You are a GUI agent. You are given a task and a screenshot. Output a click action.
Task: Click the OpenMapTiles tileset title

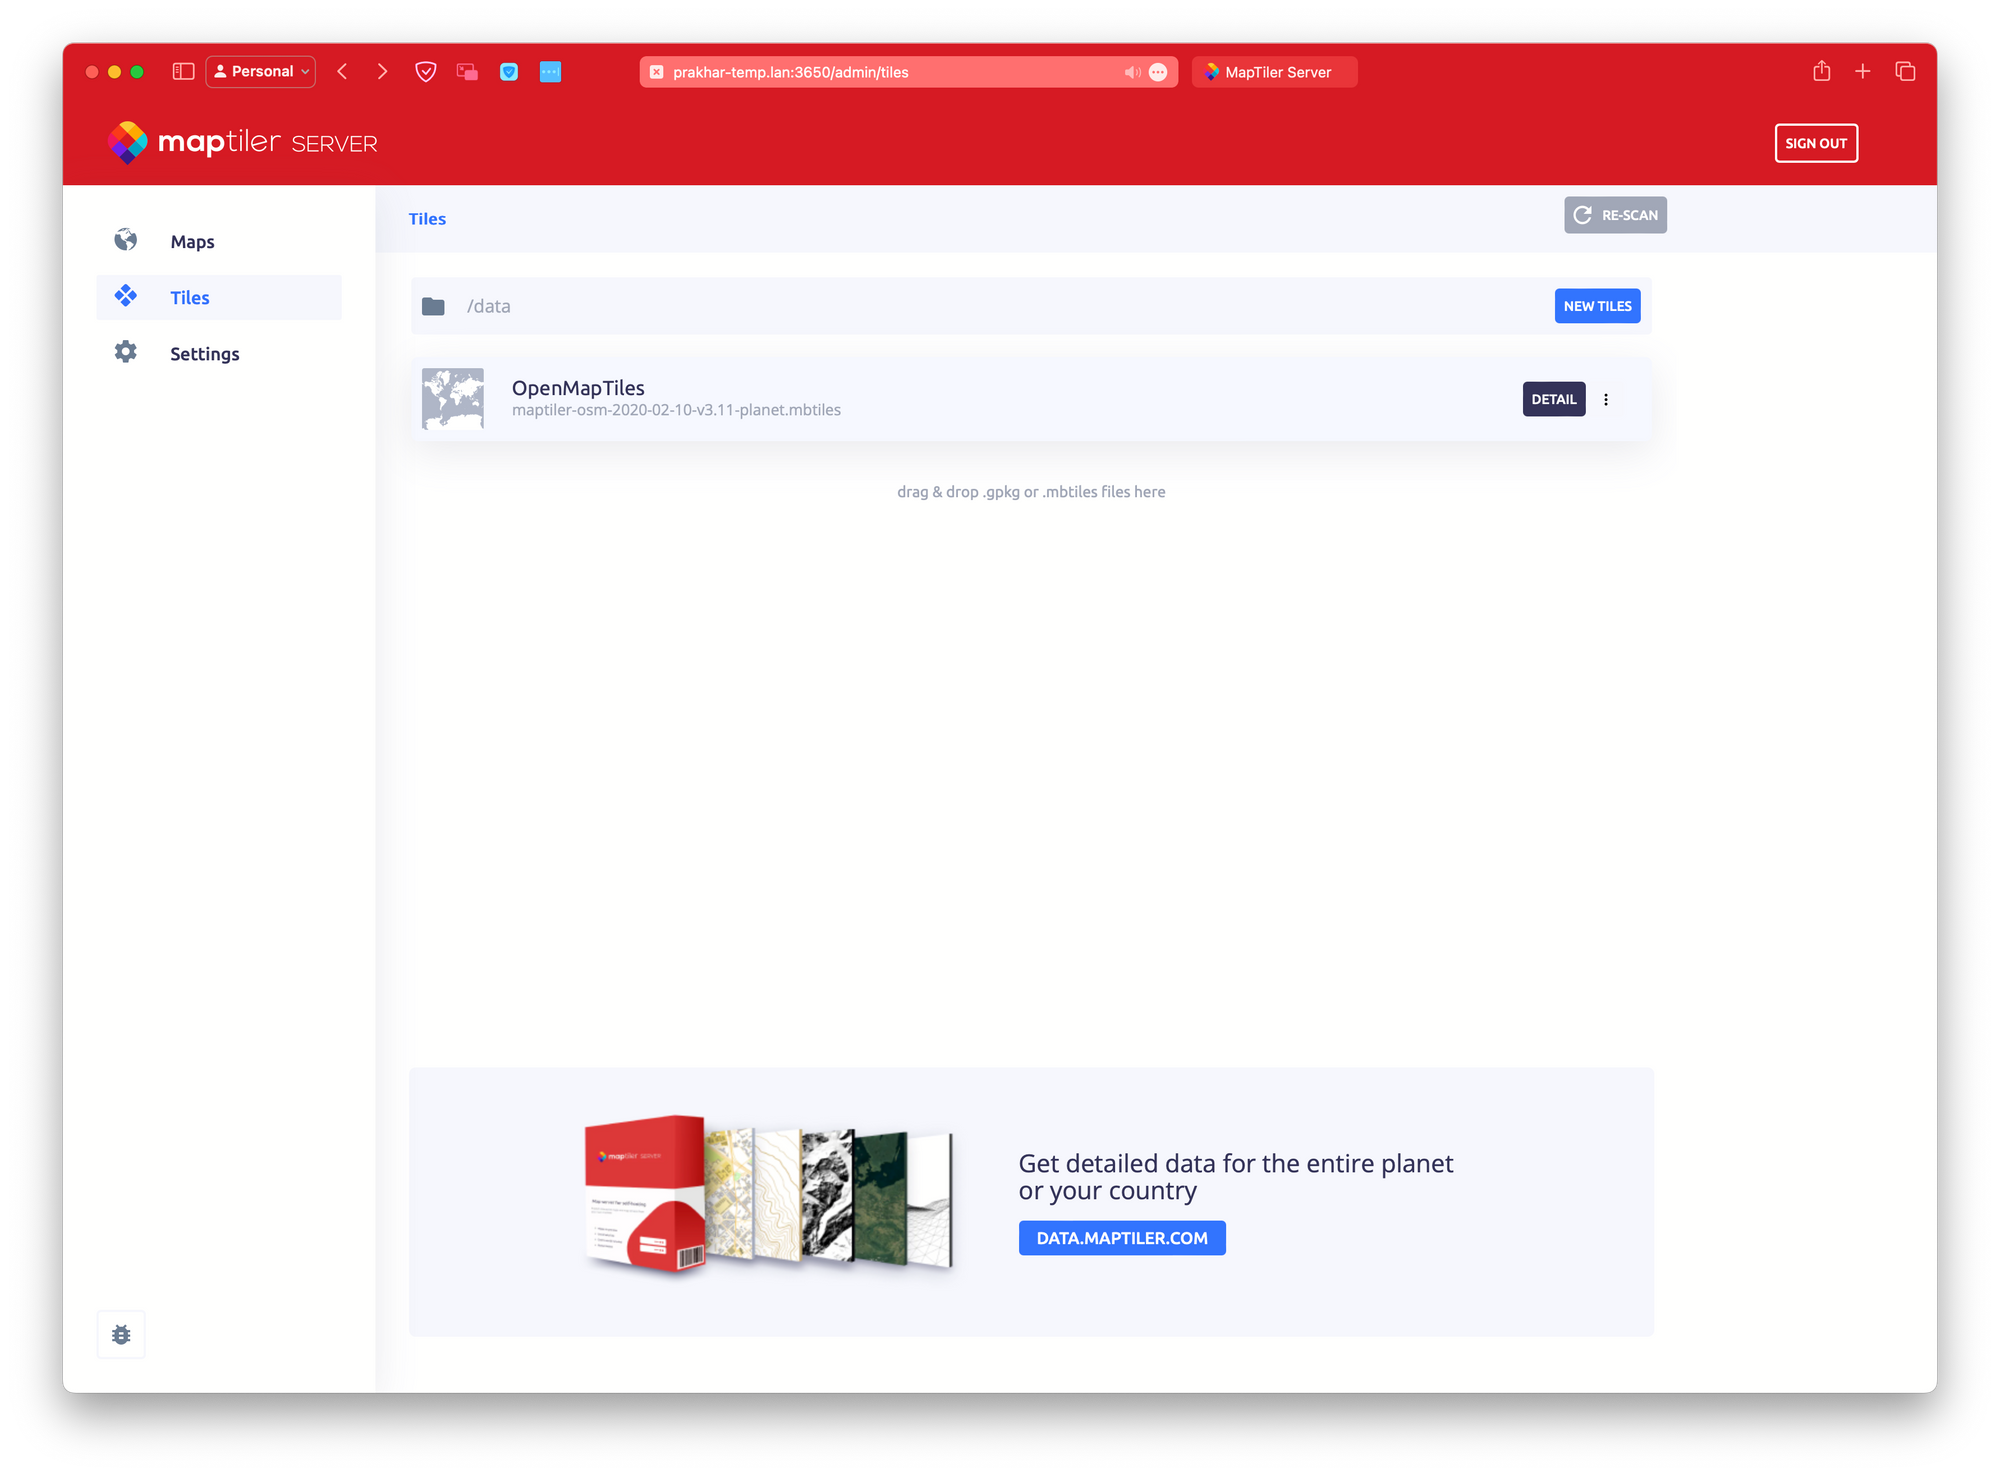pyautogui.click(x=578, y=387)
